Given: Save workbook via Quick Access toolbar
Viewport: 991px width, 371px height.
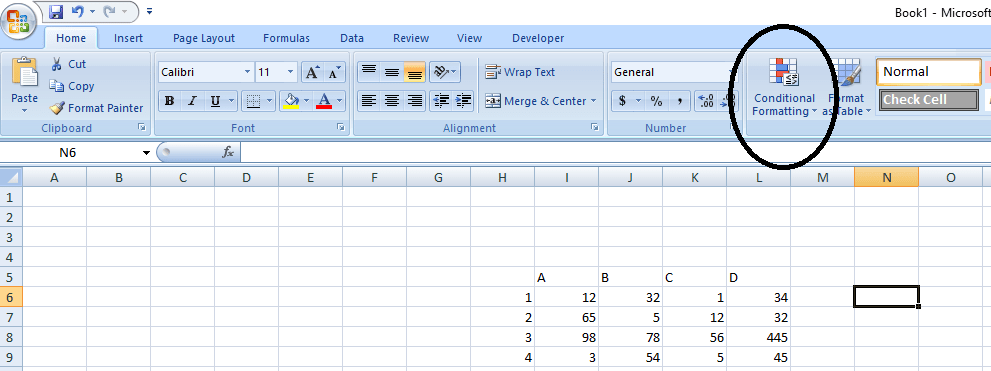Looking at the screenshot, I should [56, 11].
